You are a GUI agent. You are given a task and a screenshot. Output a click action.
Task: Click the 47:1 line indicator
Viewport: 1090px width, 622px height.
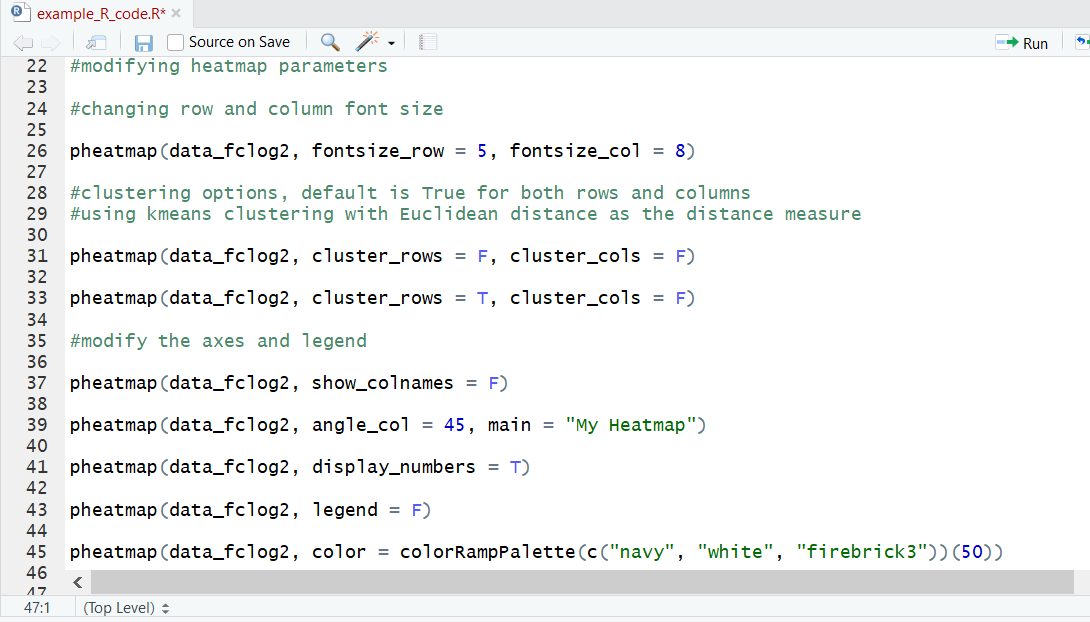39,607
